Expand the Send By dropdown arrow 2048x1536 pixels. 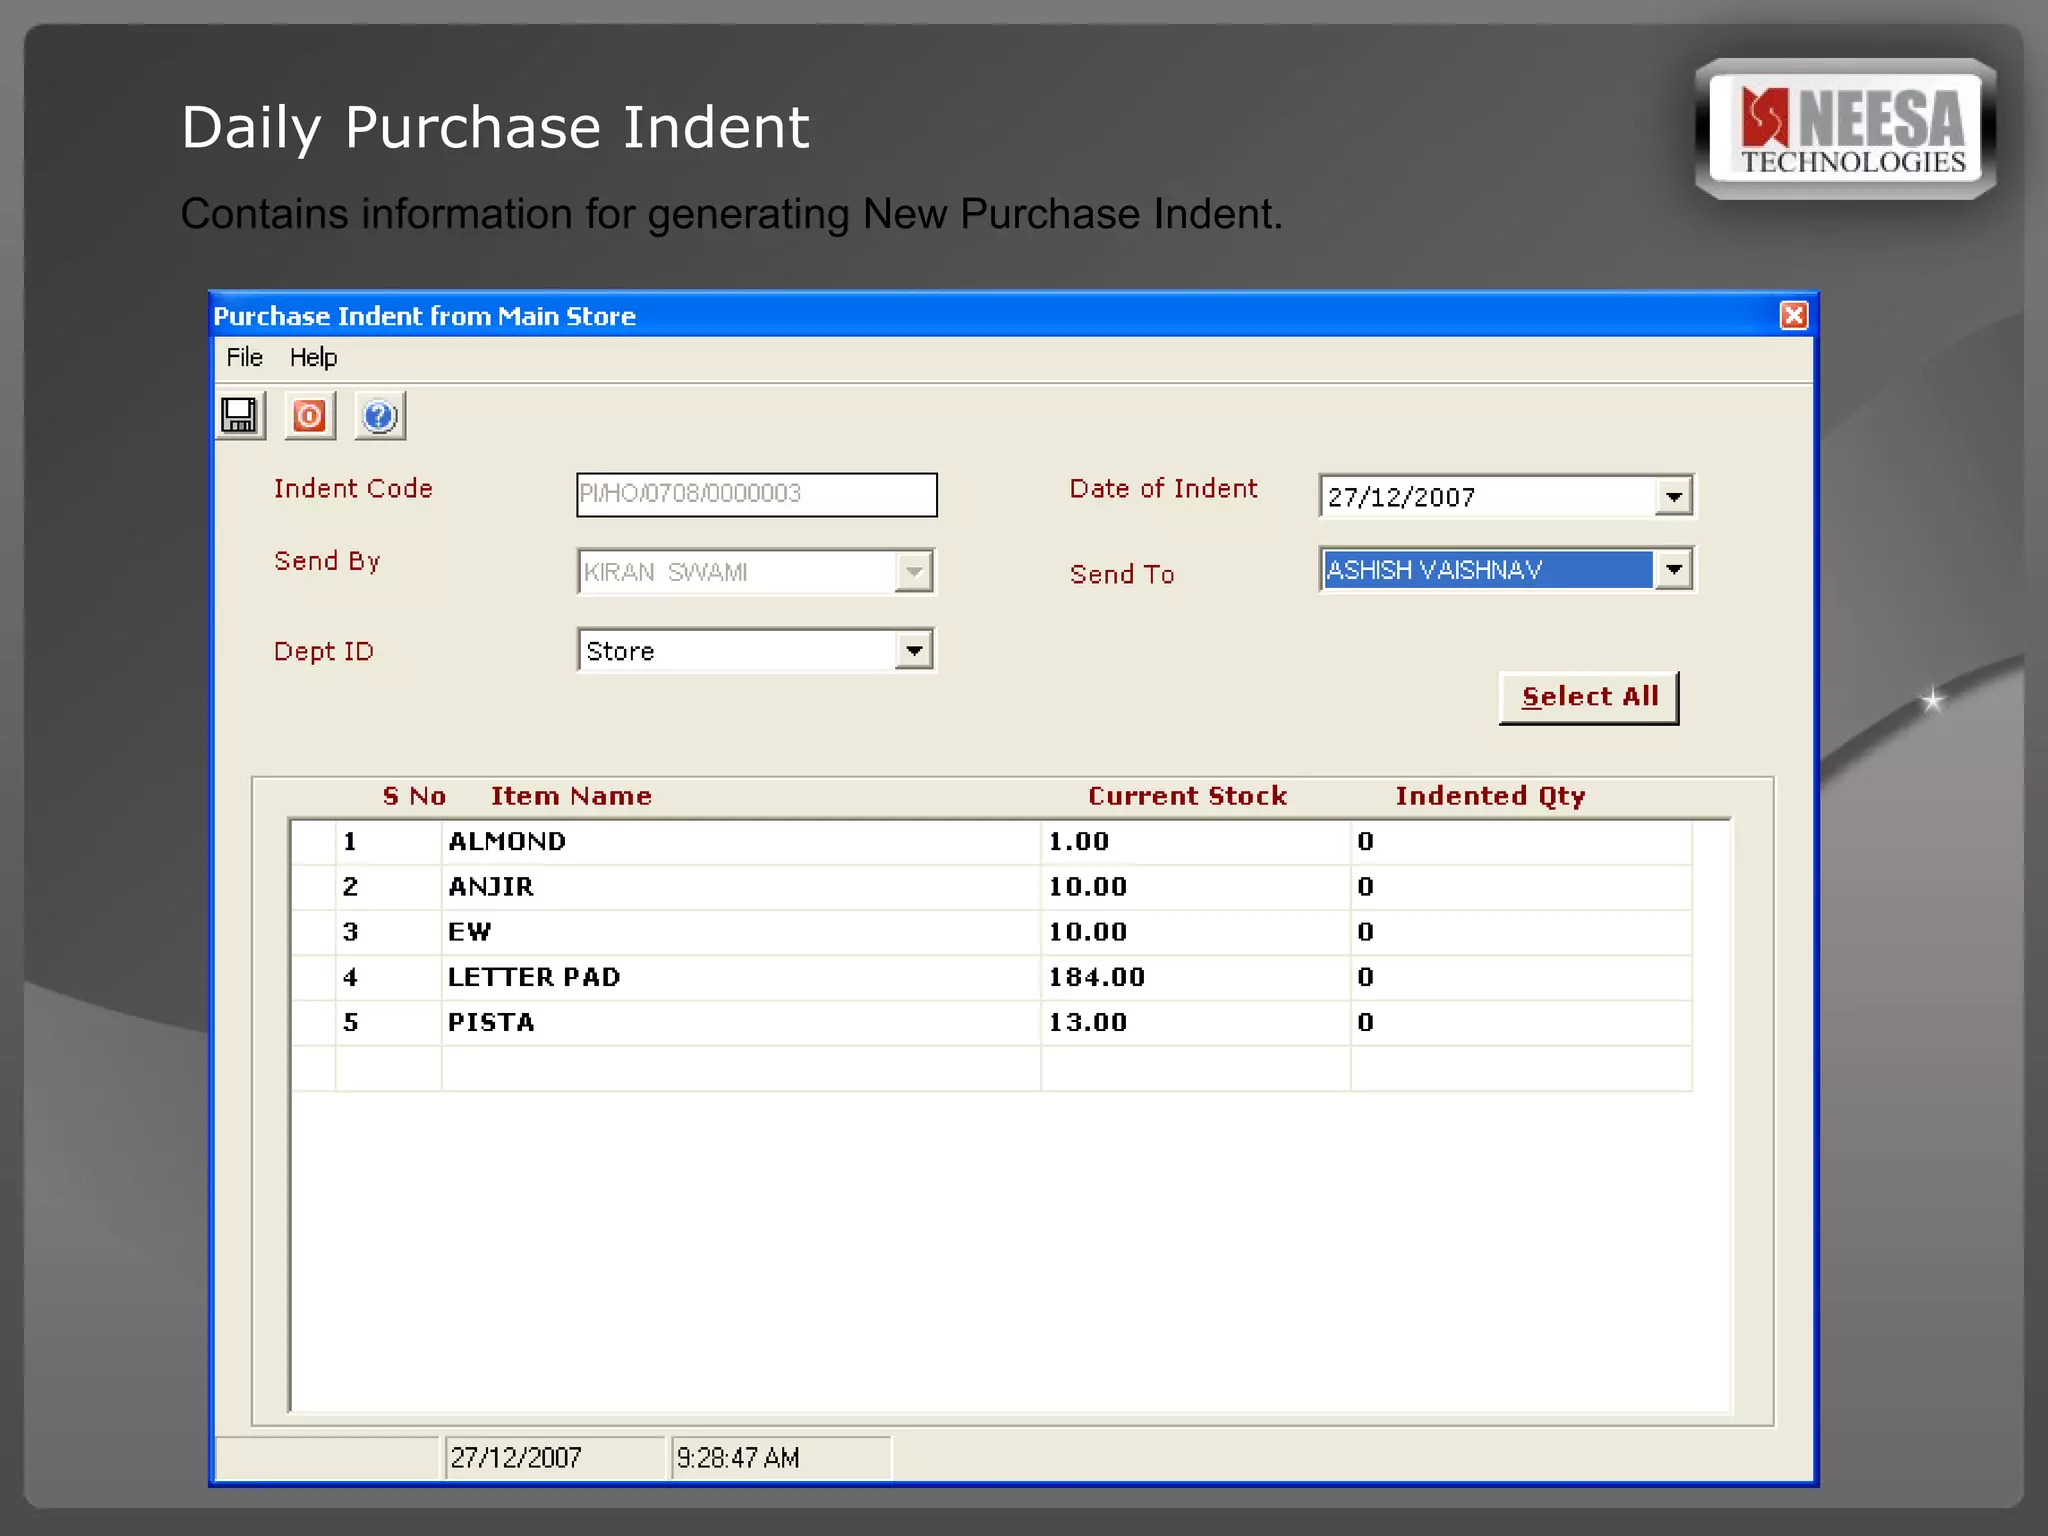pos(913,572)
